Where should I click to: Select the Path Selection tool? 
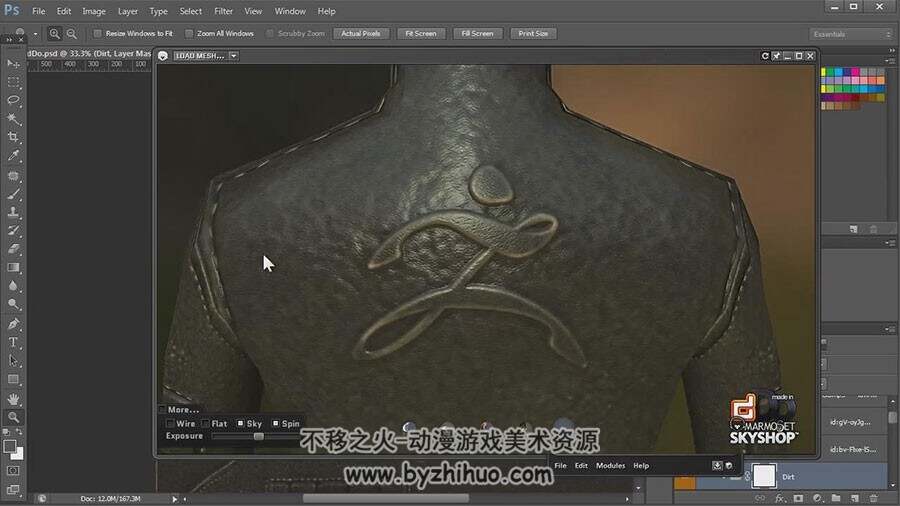pyautogui.click(x=13, y=361)
